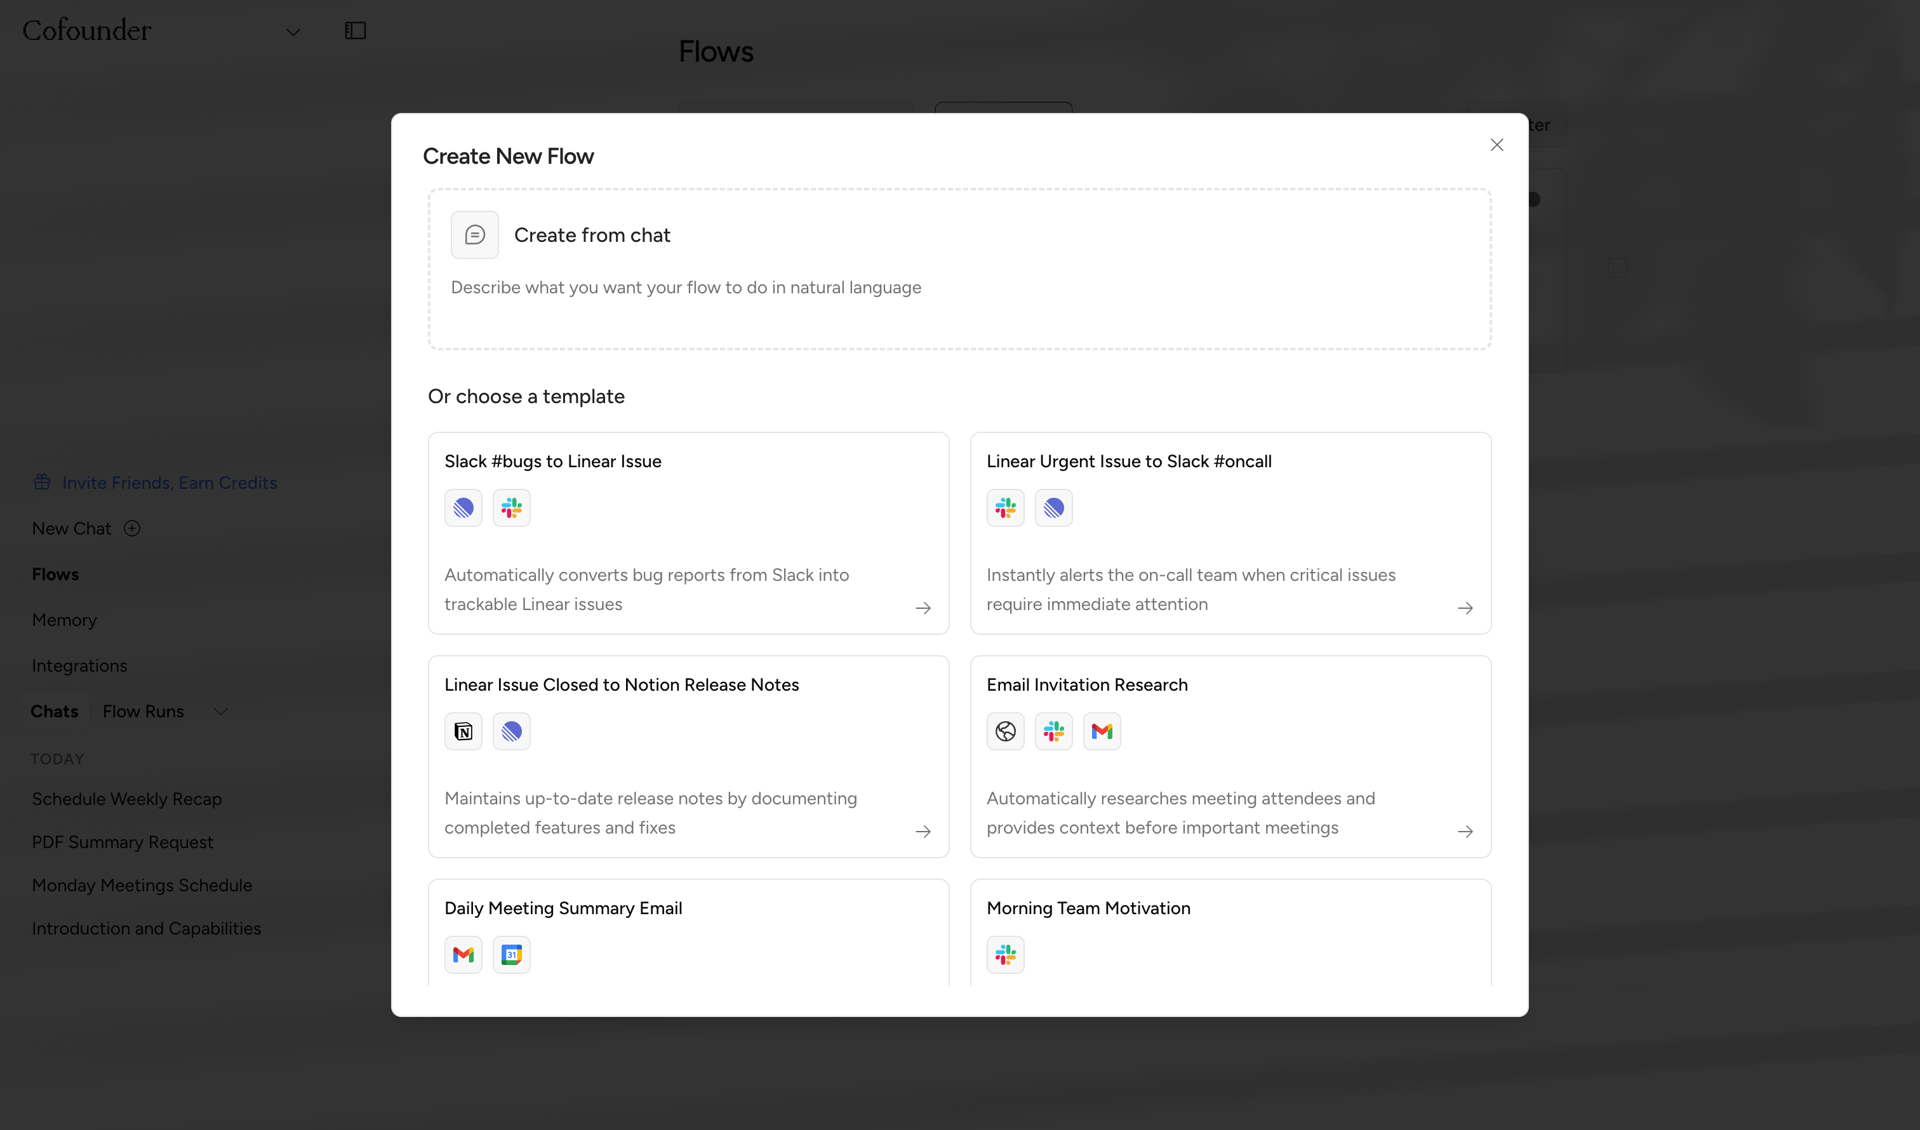Switch to the Chats tab
This screenshot has width=1920, height=1130.
[55, 711]
